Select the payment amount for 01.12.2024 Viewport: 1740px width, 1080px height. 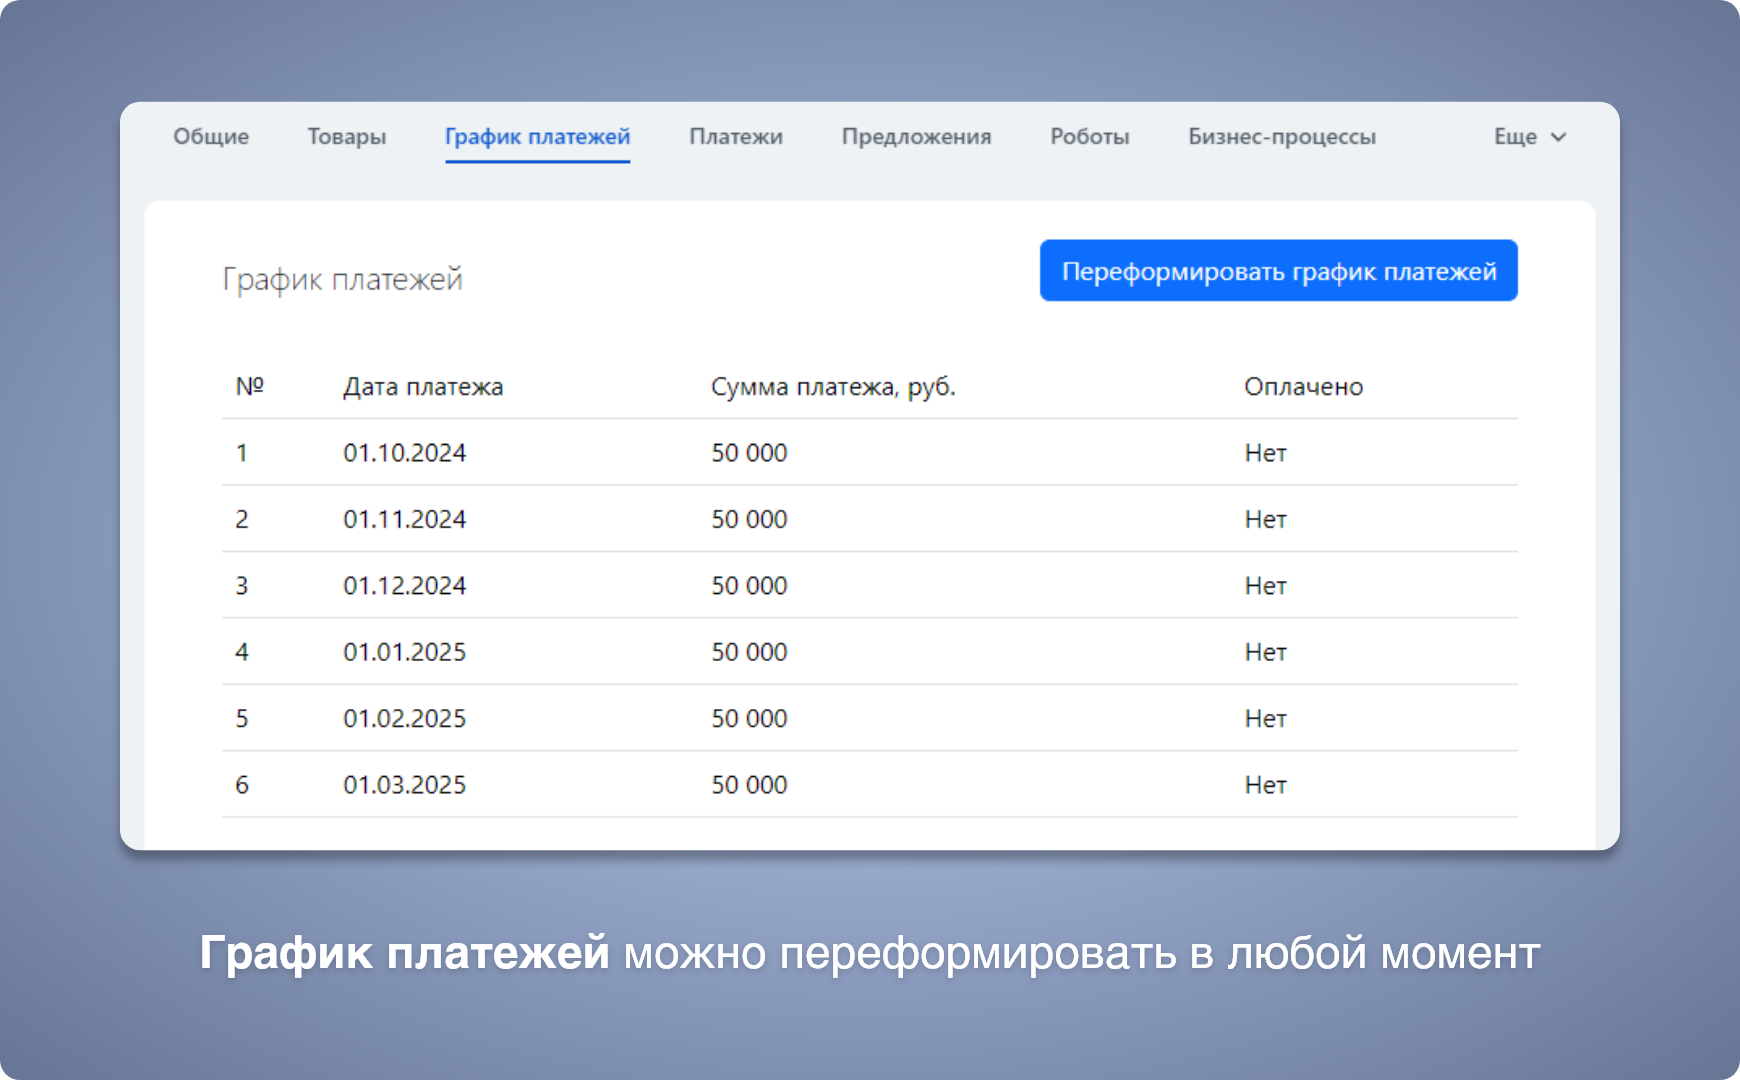click(x=749, y=586)
